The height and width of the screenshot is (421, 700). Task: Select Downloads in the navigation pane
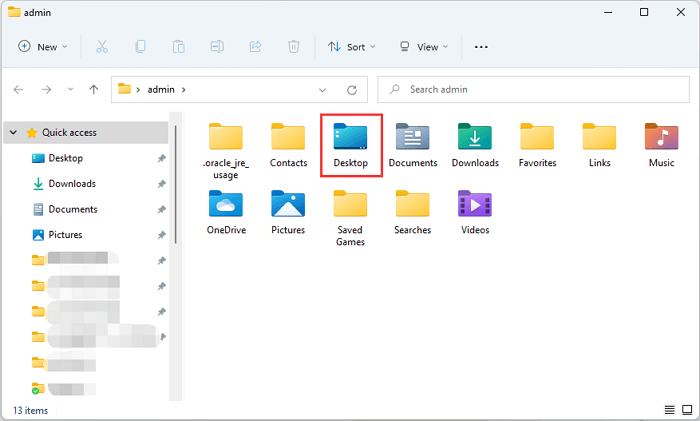(x=72, y=184)
